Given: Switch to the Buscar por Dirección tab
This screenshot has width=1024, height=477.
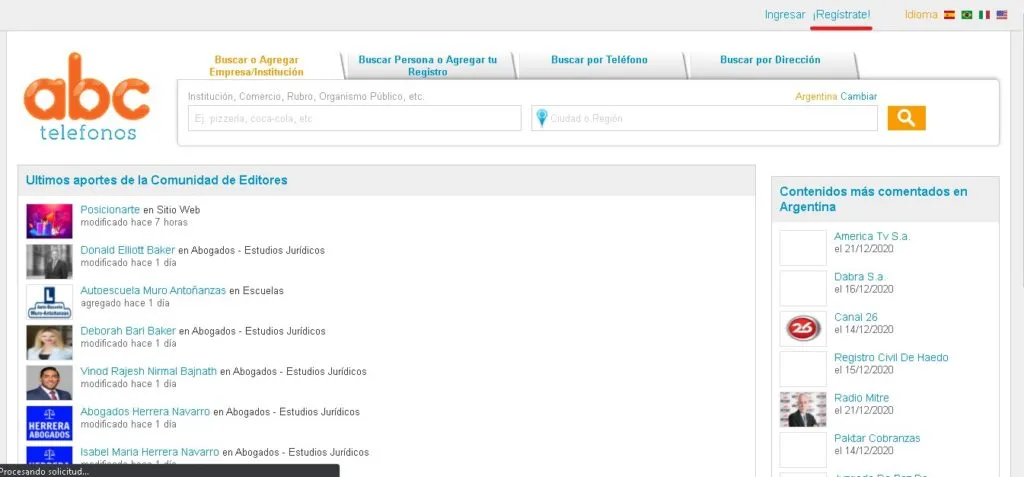Looking at the screenshot, I should [x=770, y=60].
